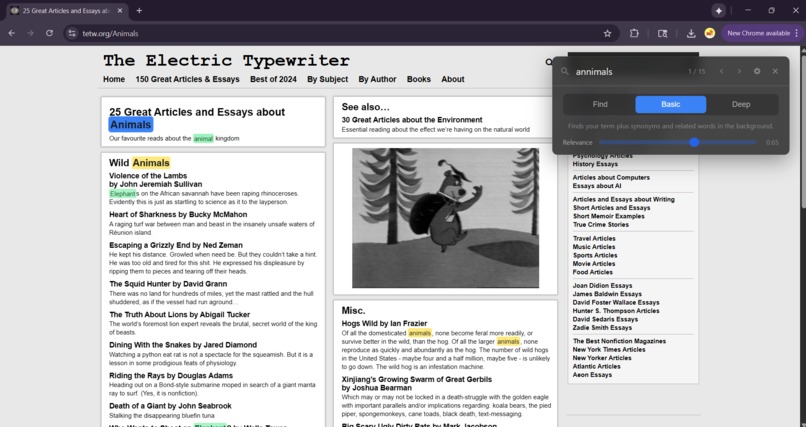This screenshot has width=806, height=427.
Task: Open Death of a Giant article
Action: coord(170,406)
